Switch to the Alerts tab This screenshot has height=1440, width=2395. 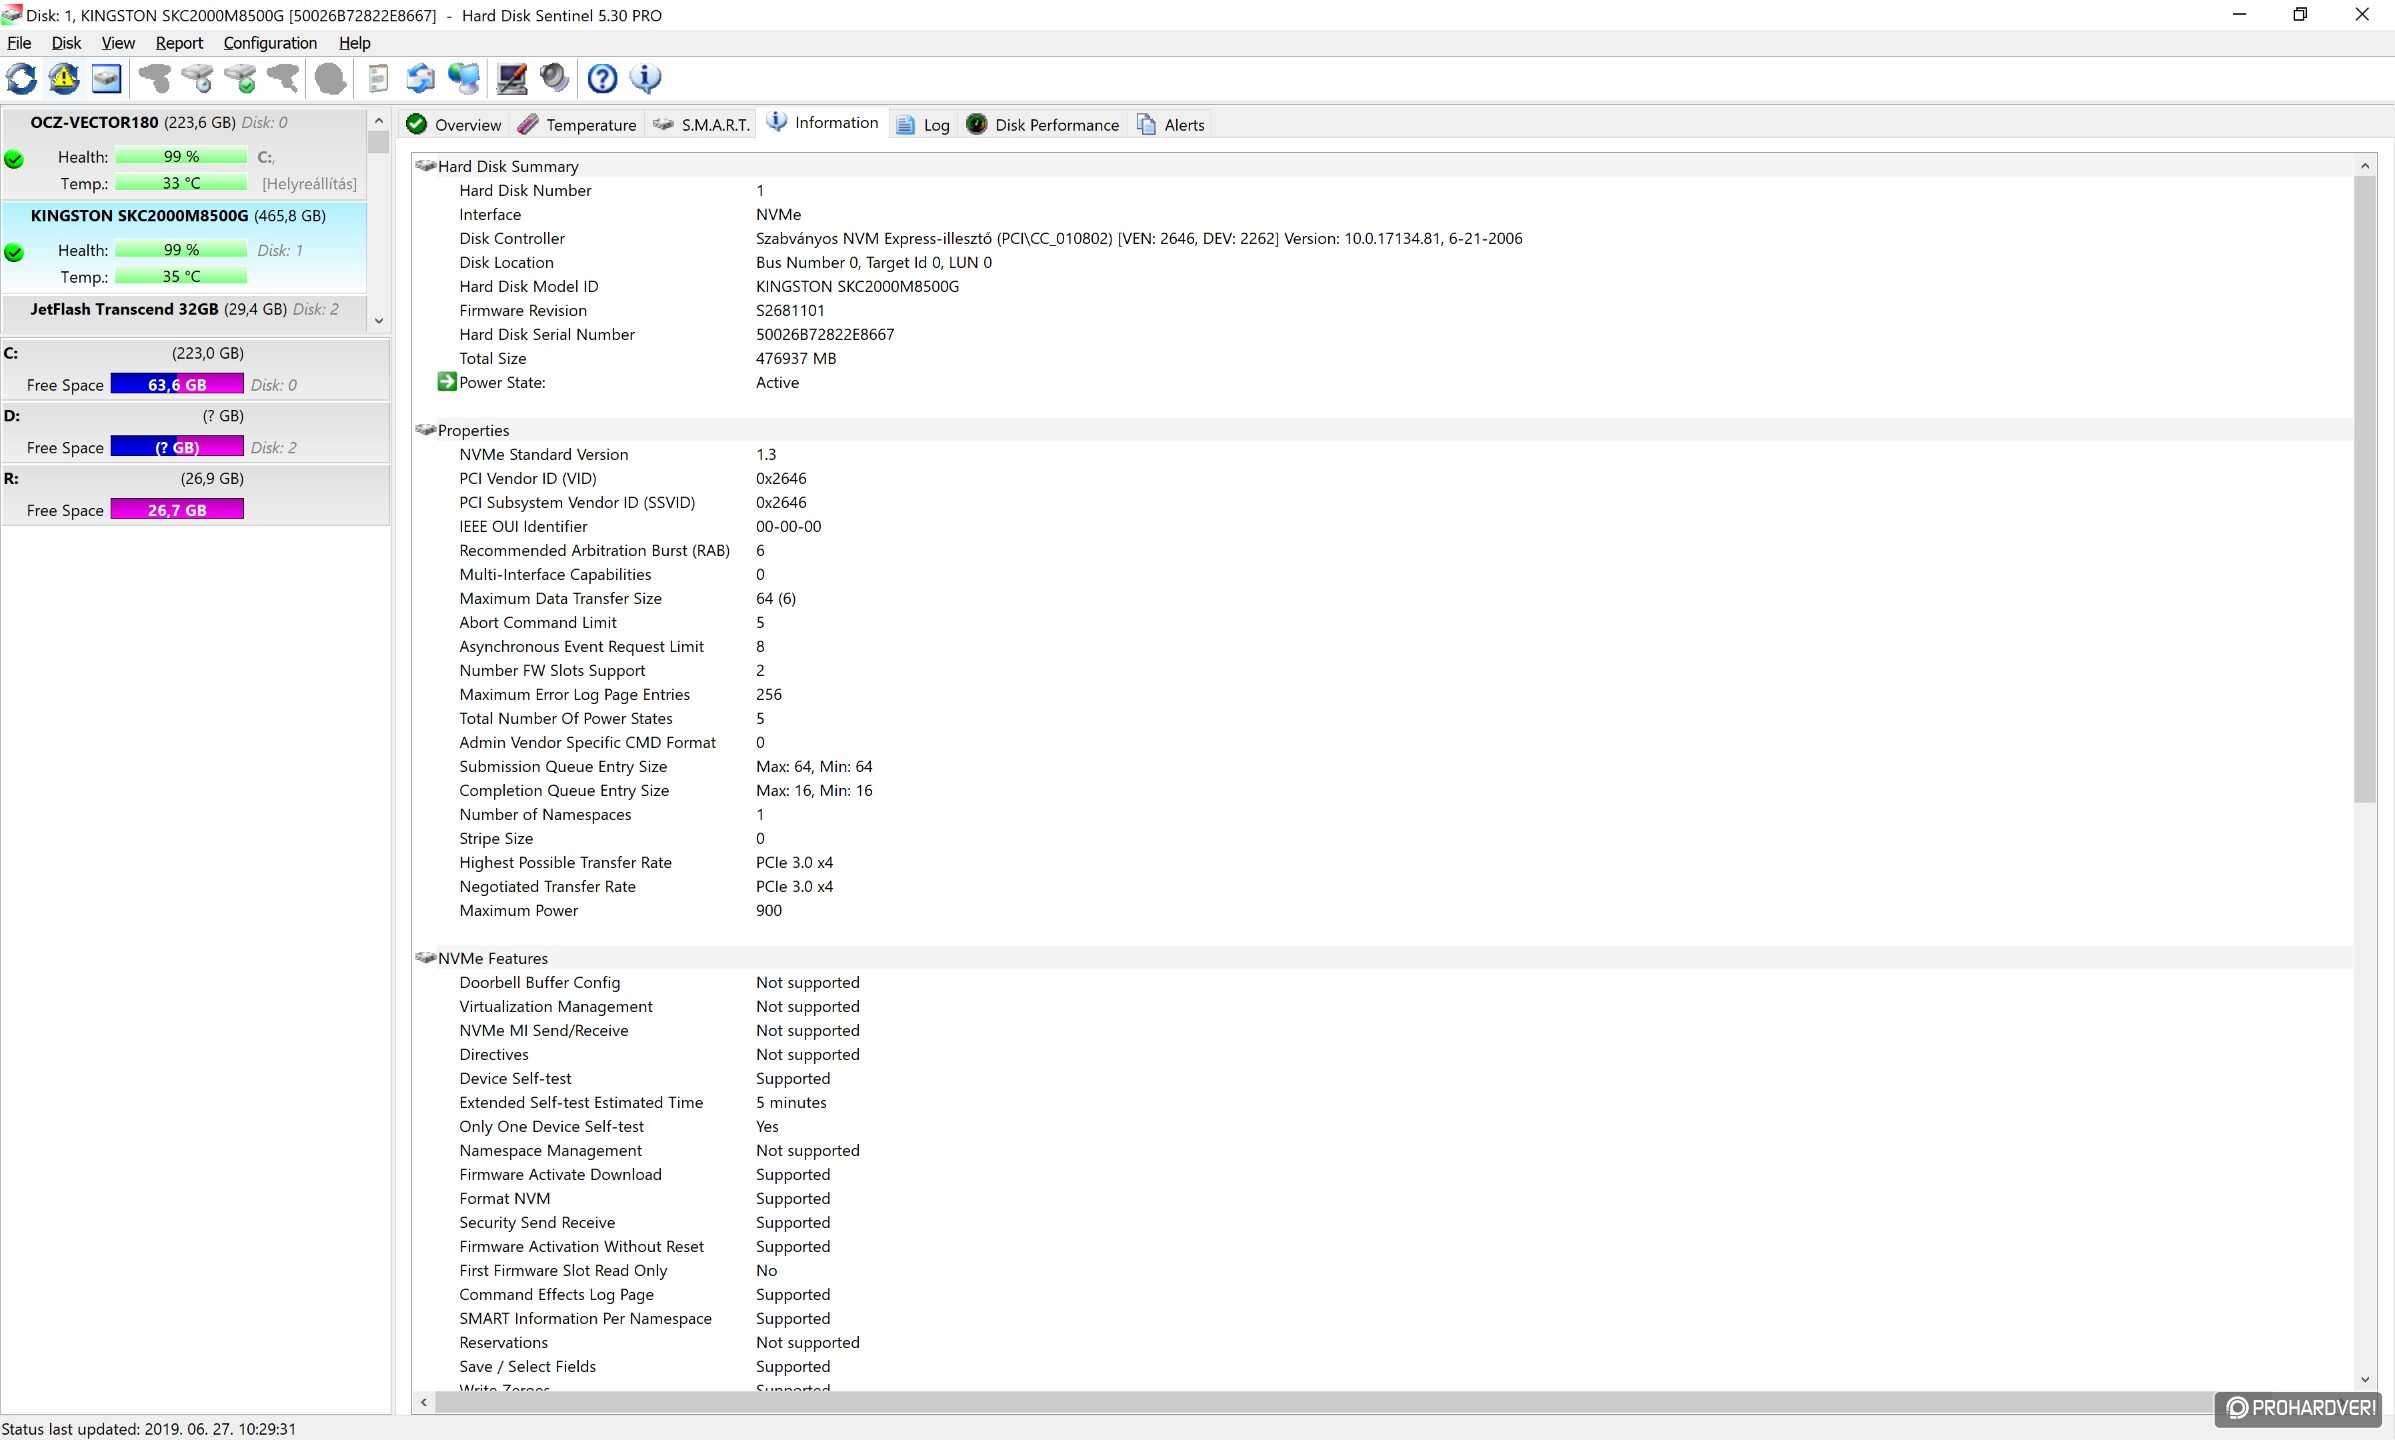(1171, 124)
